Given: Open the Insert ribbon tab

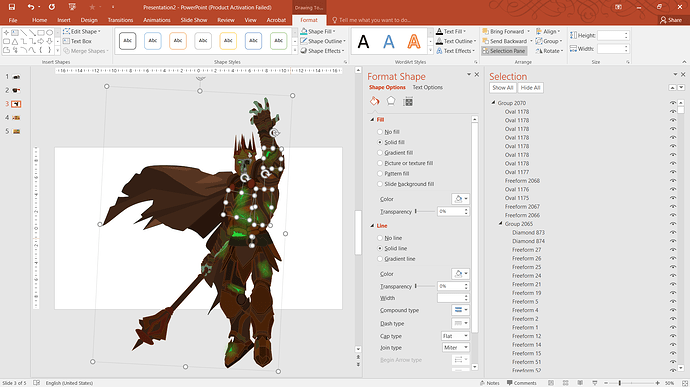Looking at the screenshot, I should [64, 20].
